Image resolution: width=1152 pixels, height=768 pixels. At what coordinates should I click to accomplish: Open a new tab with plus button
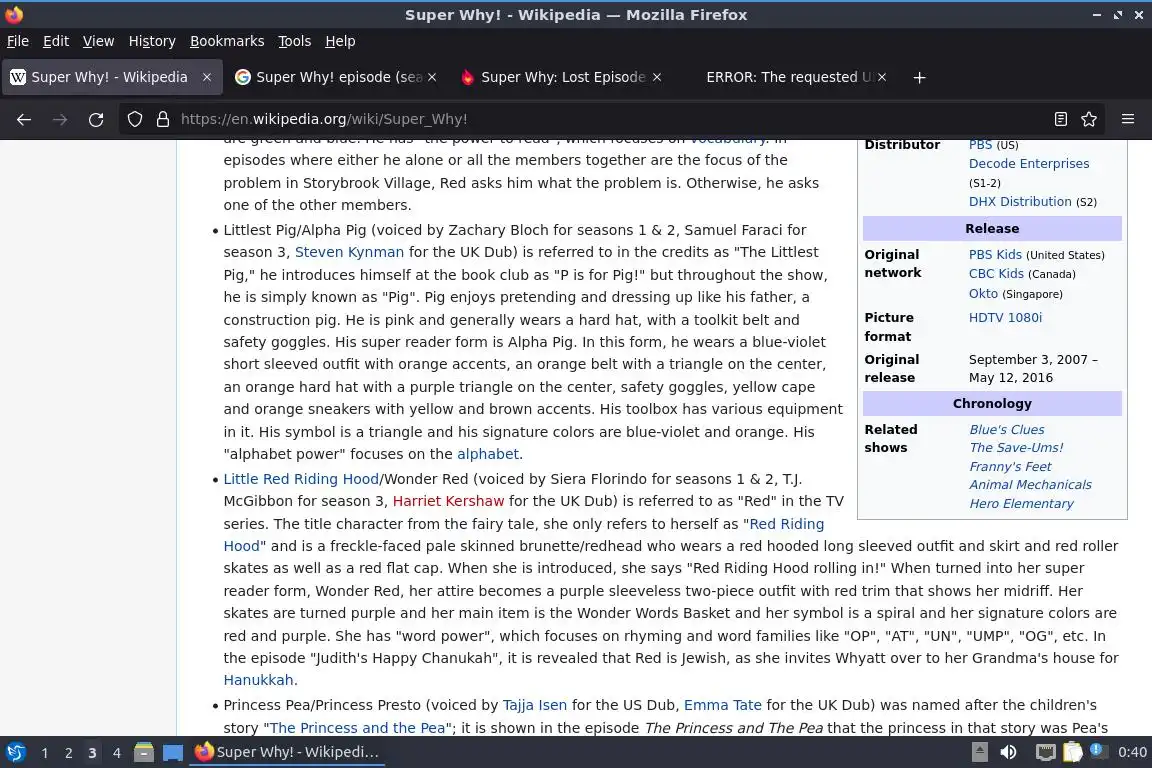[919, 77]
